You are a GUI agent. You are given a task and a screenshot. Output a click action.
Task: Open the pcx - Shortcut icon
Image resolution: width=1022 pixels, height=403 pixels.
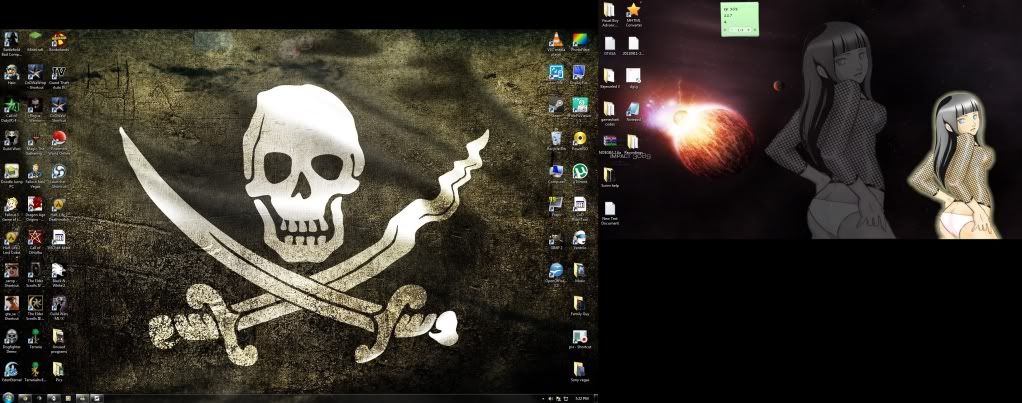[579, 338]
